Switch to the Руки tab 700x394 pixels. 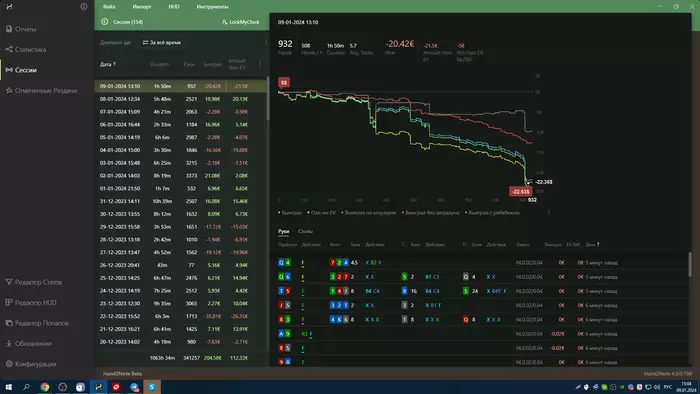[x=283, y=231]
